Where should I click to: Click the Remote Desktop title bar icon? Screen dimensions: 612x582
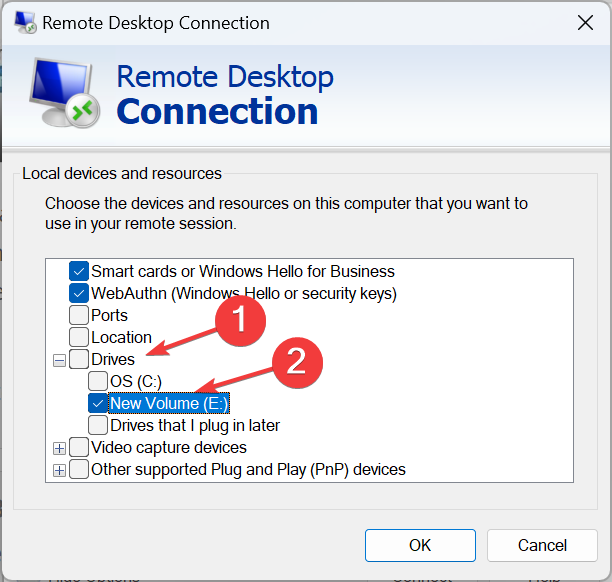(x=25, y=23)
